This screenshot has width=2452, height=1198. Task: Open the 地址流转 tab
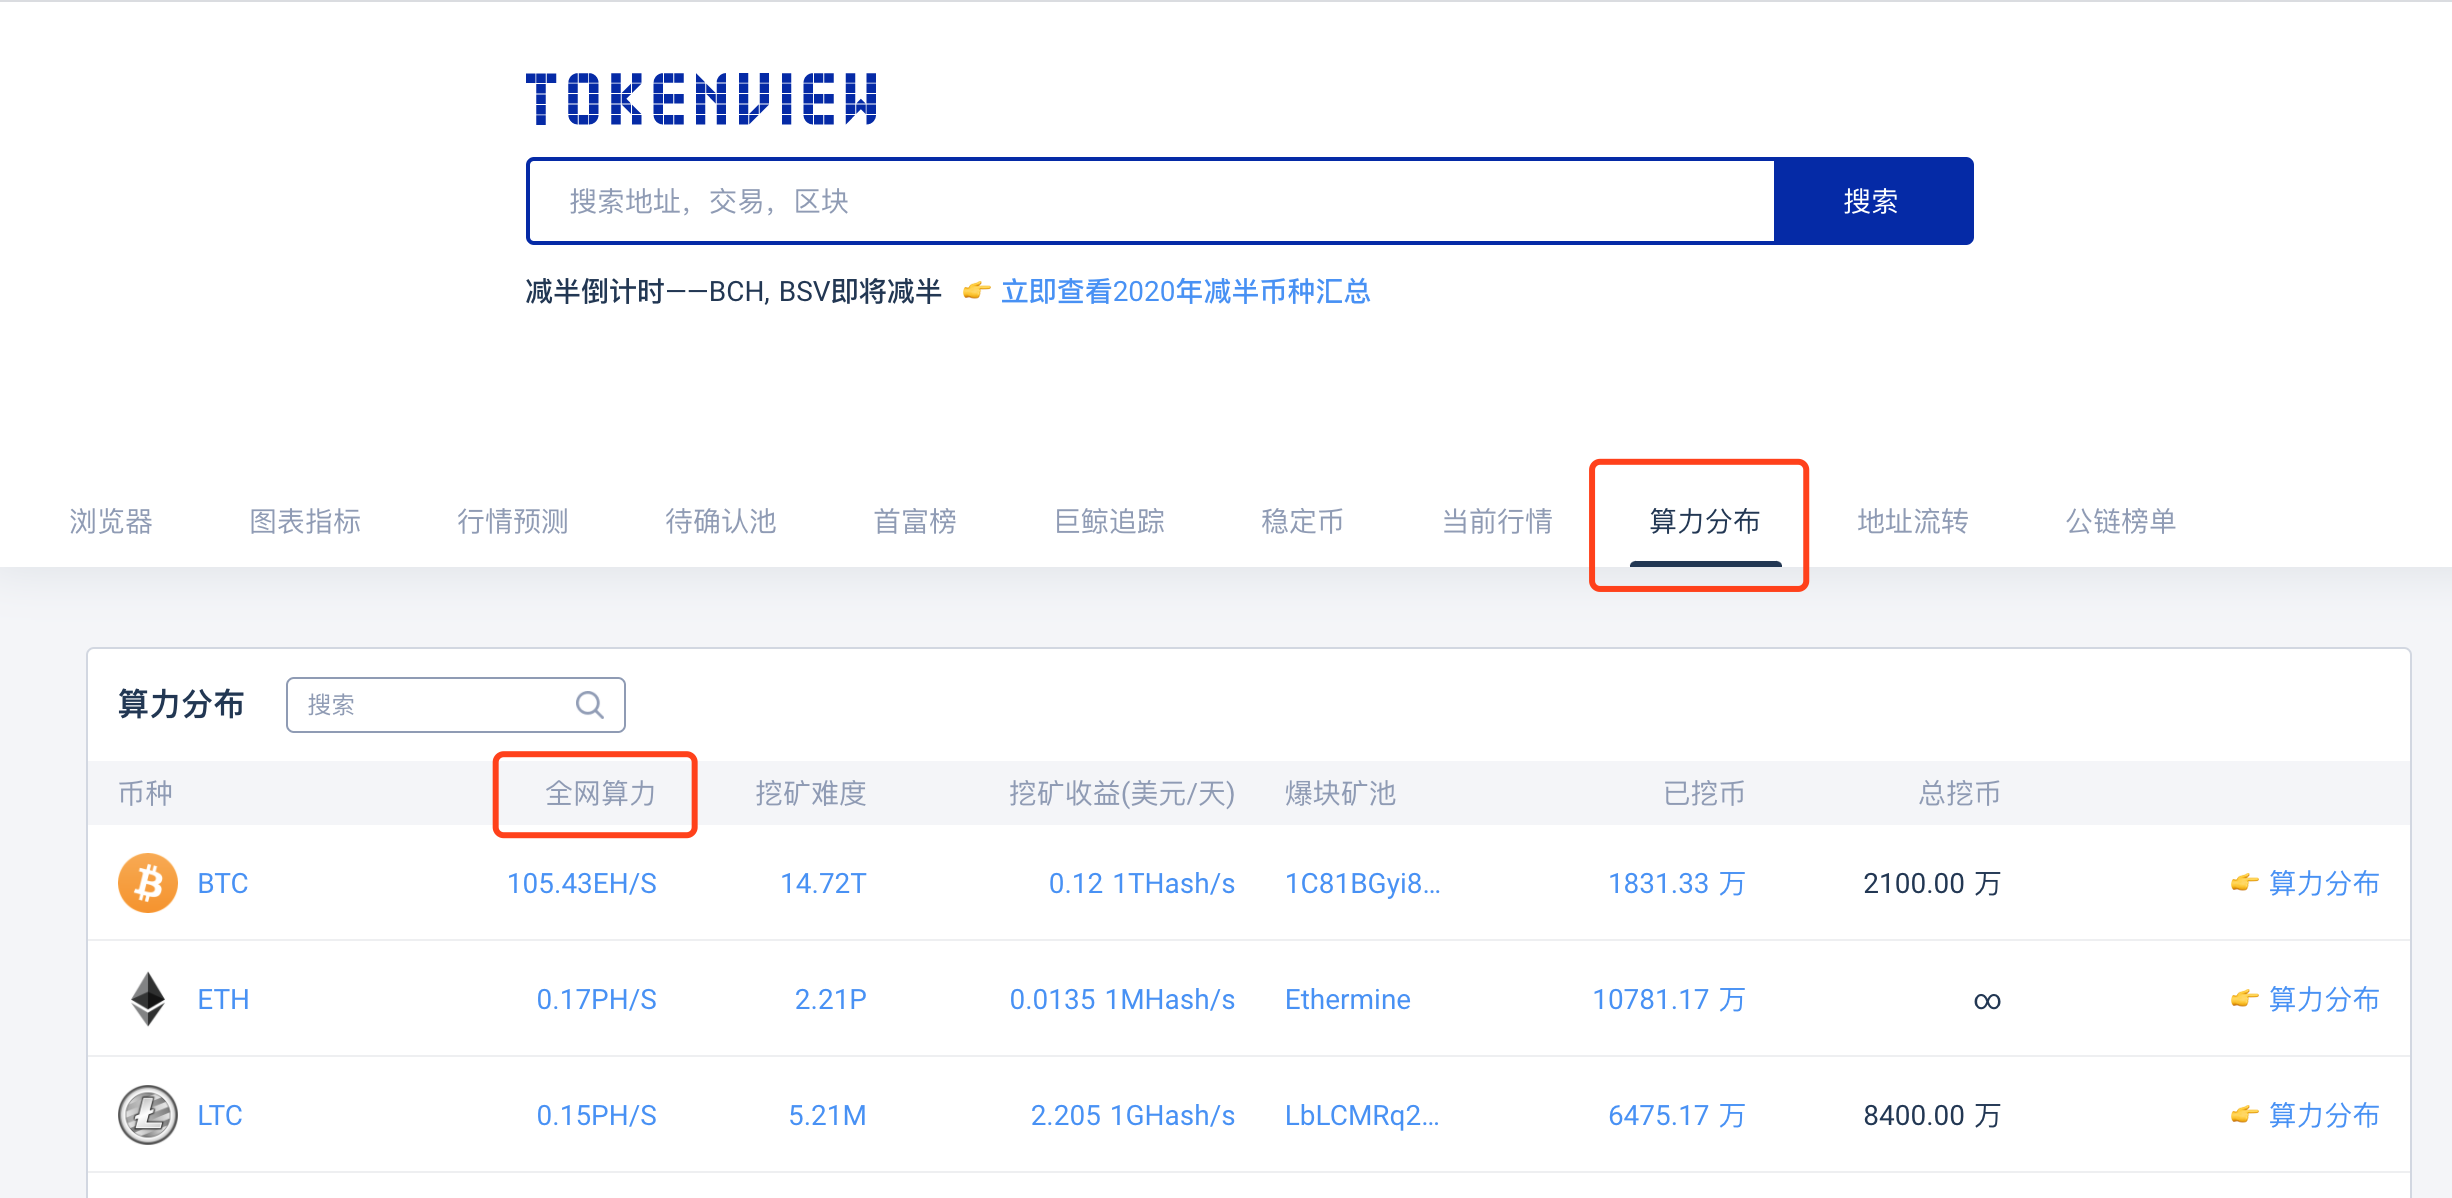click(1913, 521)
